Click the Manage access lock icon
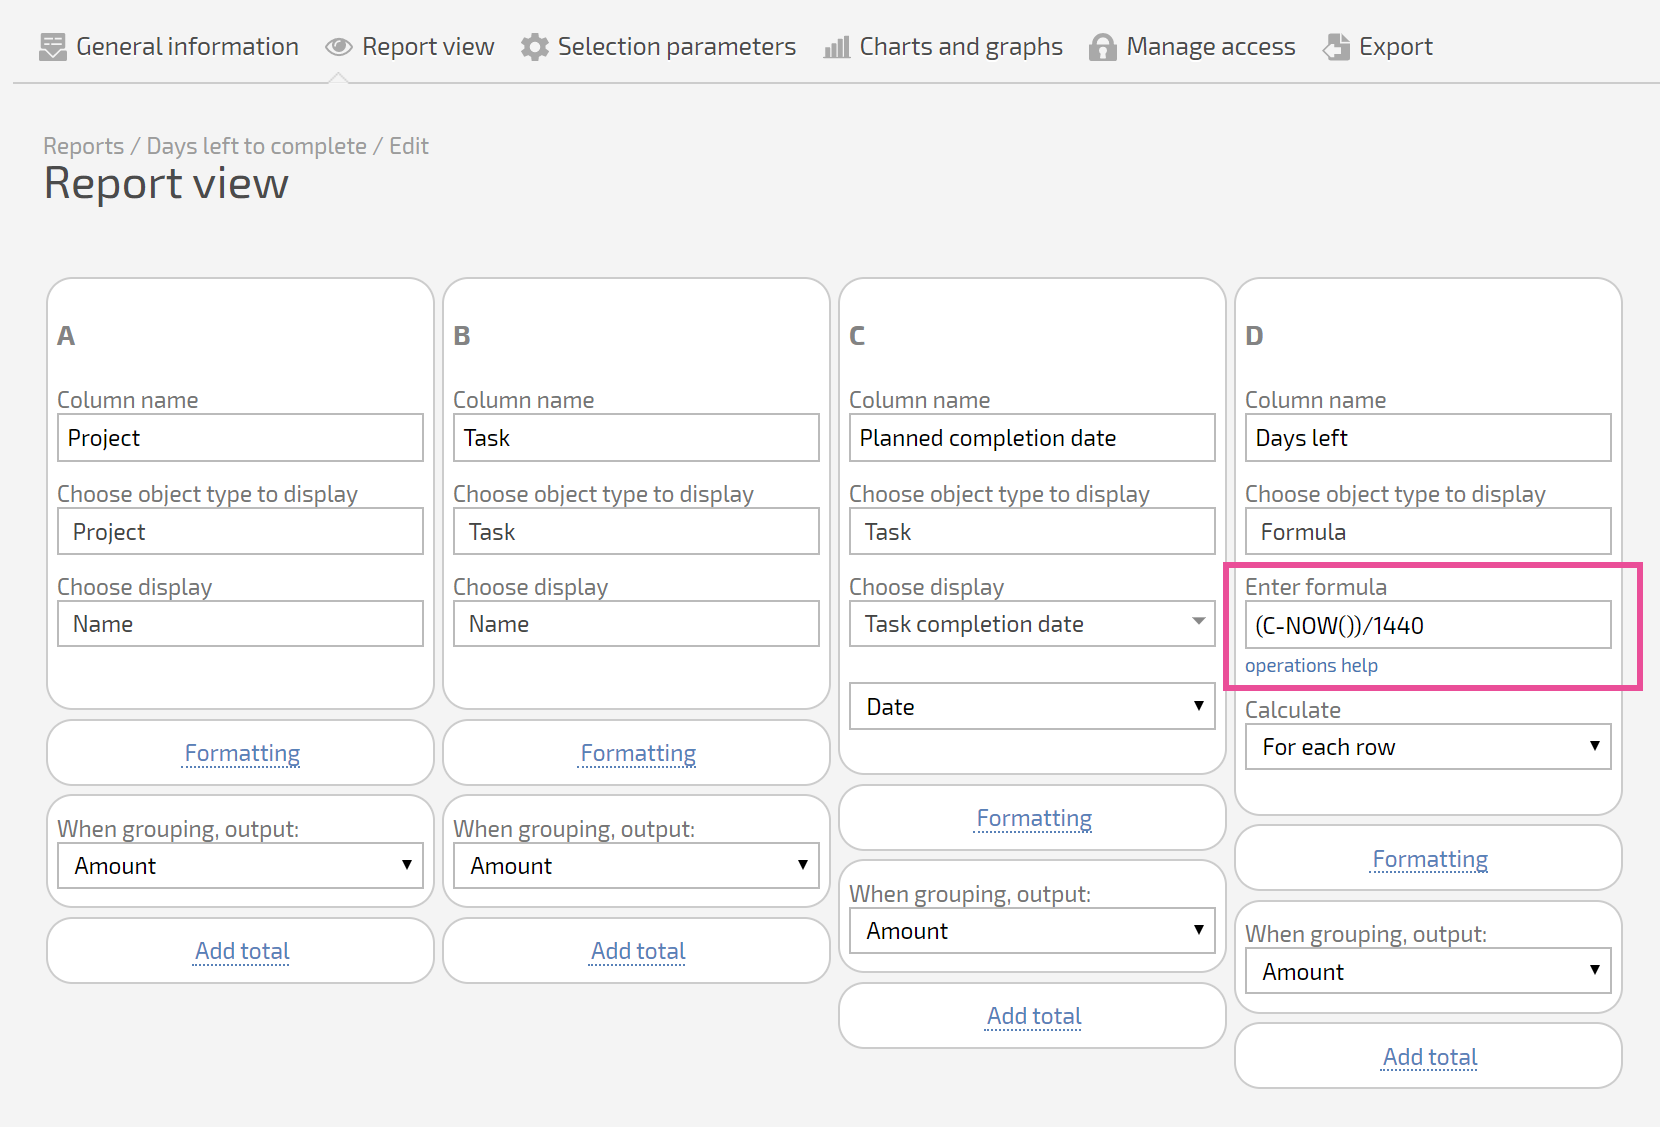Viewport: 1660px width, 1127px height. [x=1103, y=47]
